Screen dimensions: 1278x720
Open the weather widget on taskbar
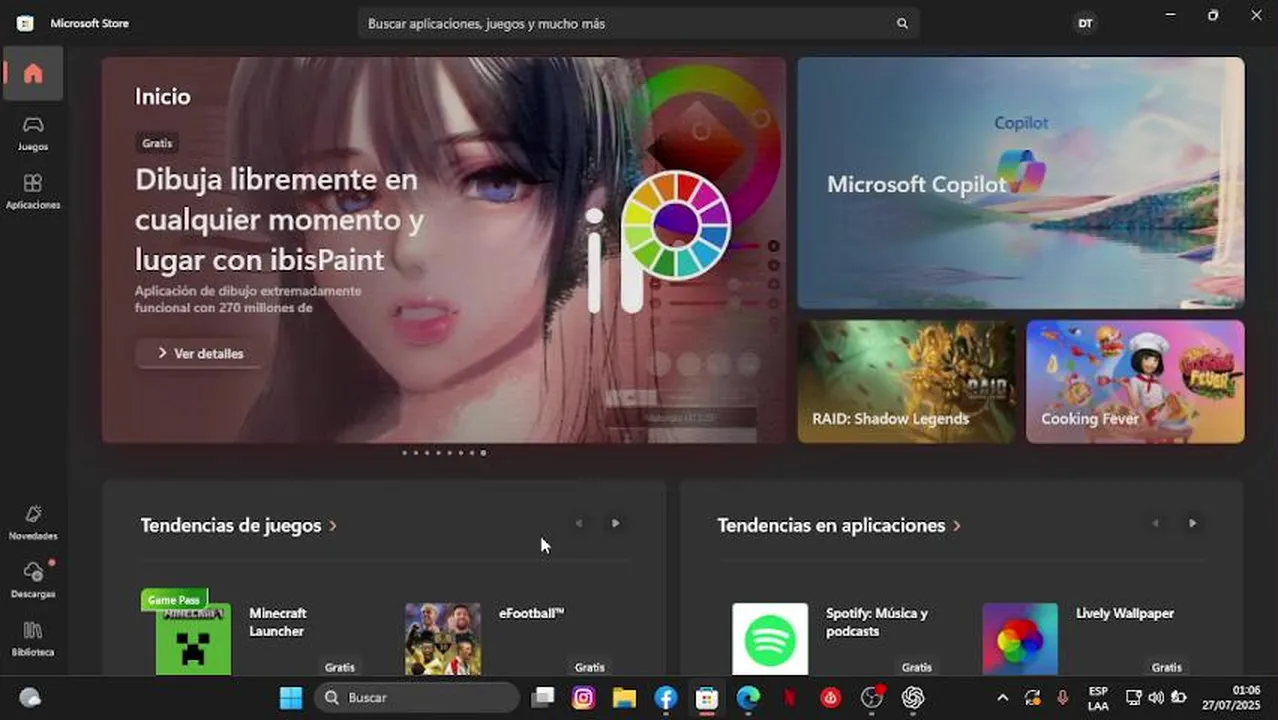coord(30,697)
